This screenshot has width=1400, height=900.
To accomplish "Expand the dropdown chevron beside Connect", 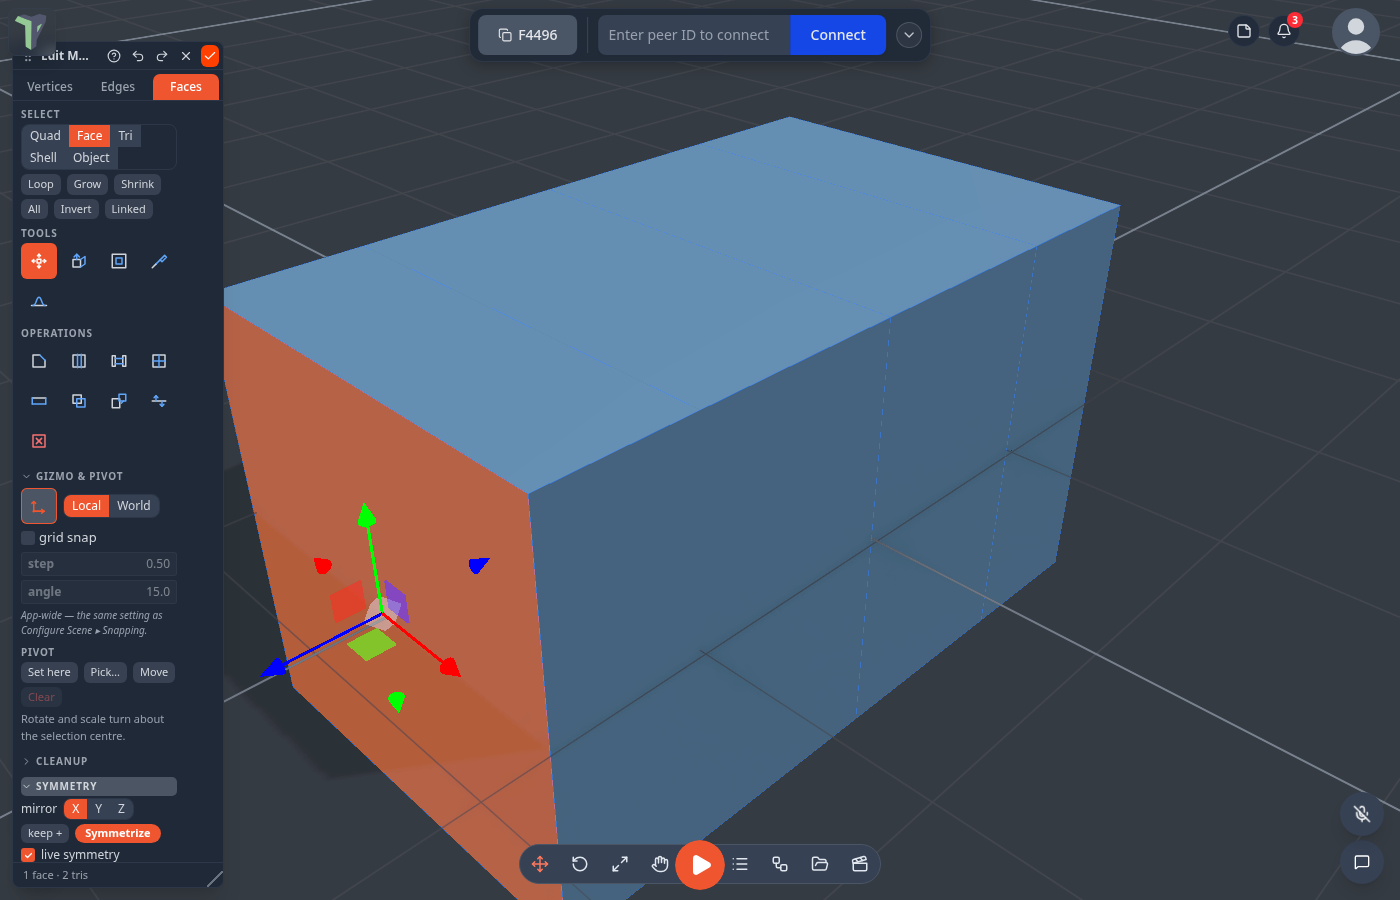I will click(x=909, y=35).
